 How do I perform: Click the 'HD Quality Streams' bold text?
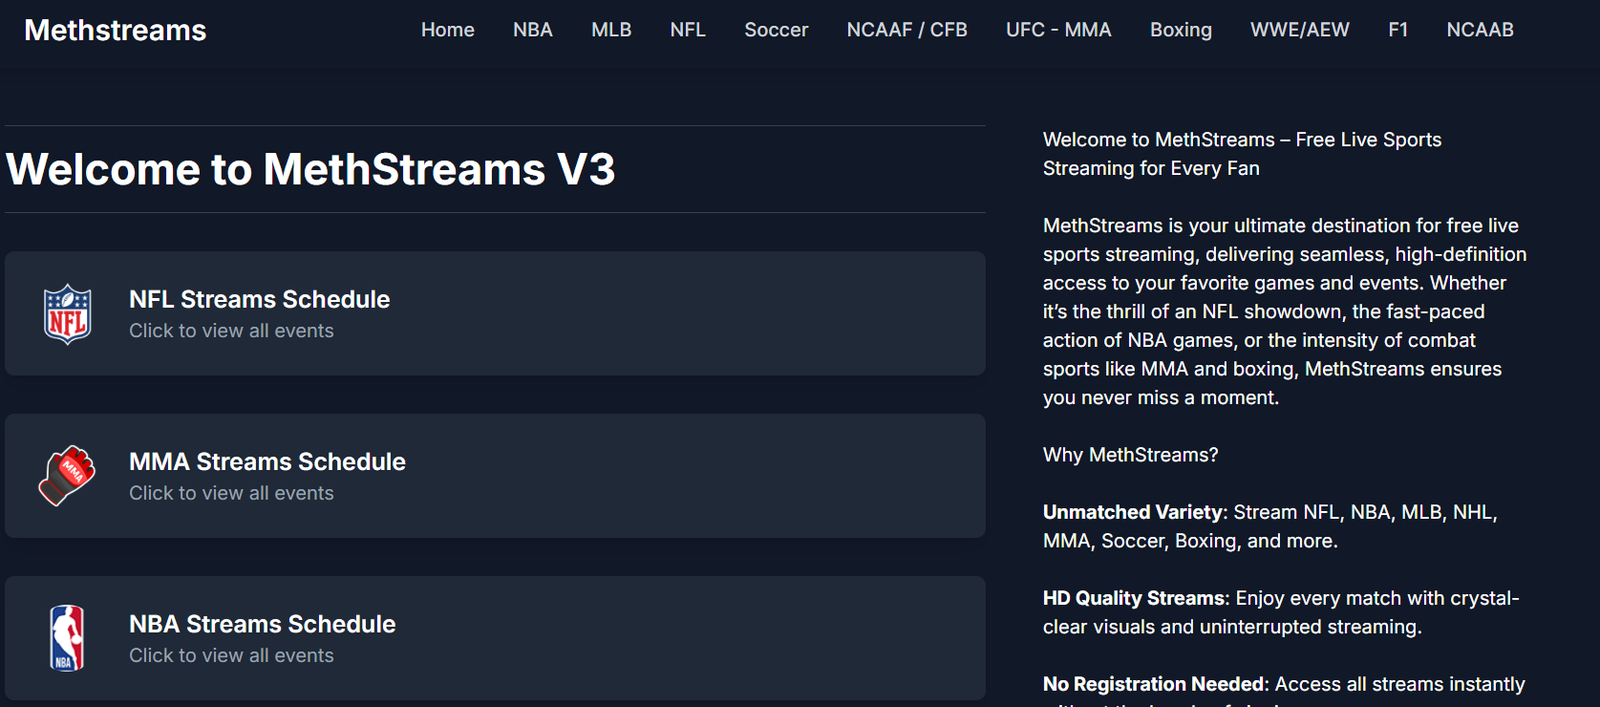click(1134, 598)
